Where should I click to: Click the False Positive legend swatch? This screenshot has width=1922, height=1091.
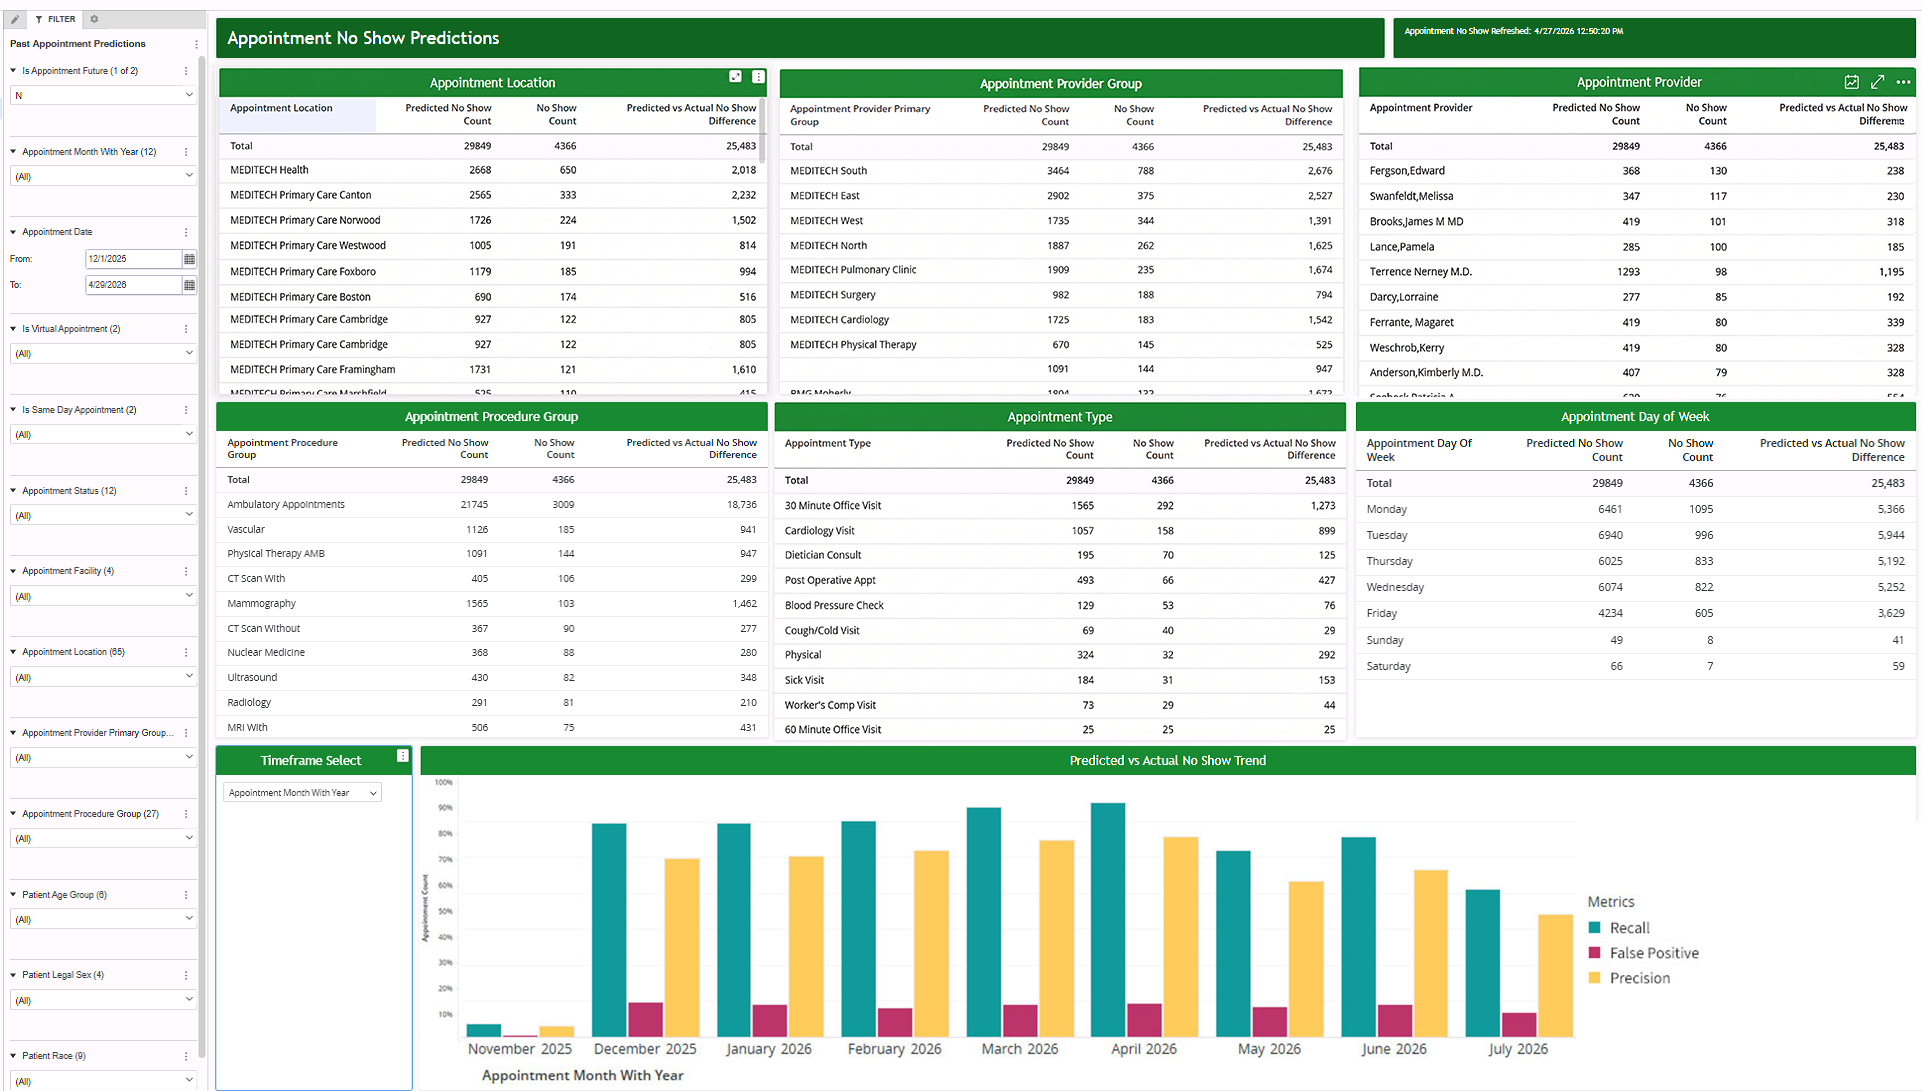[x=1594, y=953]
